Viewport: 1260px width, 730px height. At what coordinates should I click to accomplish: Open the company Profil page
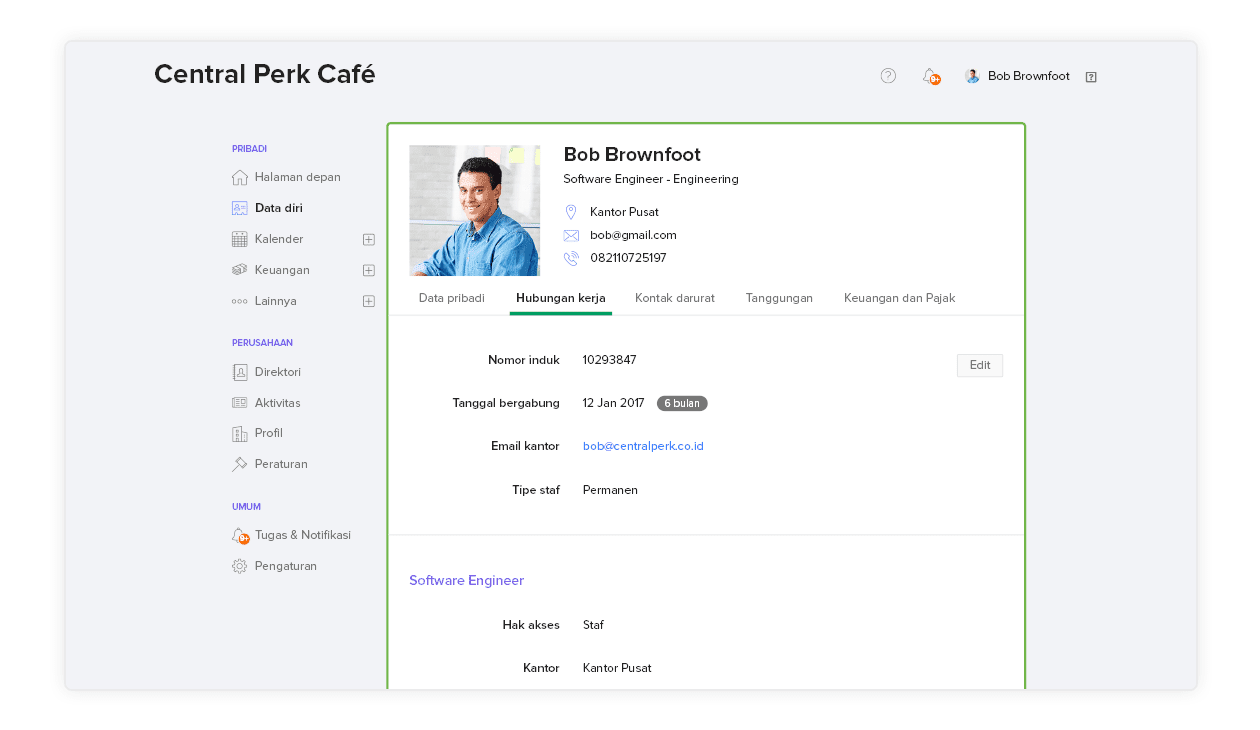(x=269, y=433)
